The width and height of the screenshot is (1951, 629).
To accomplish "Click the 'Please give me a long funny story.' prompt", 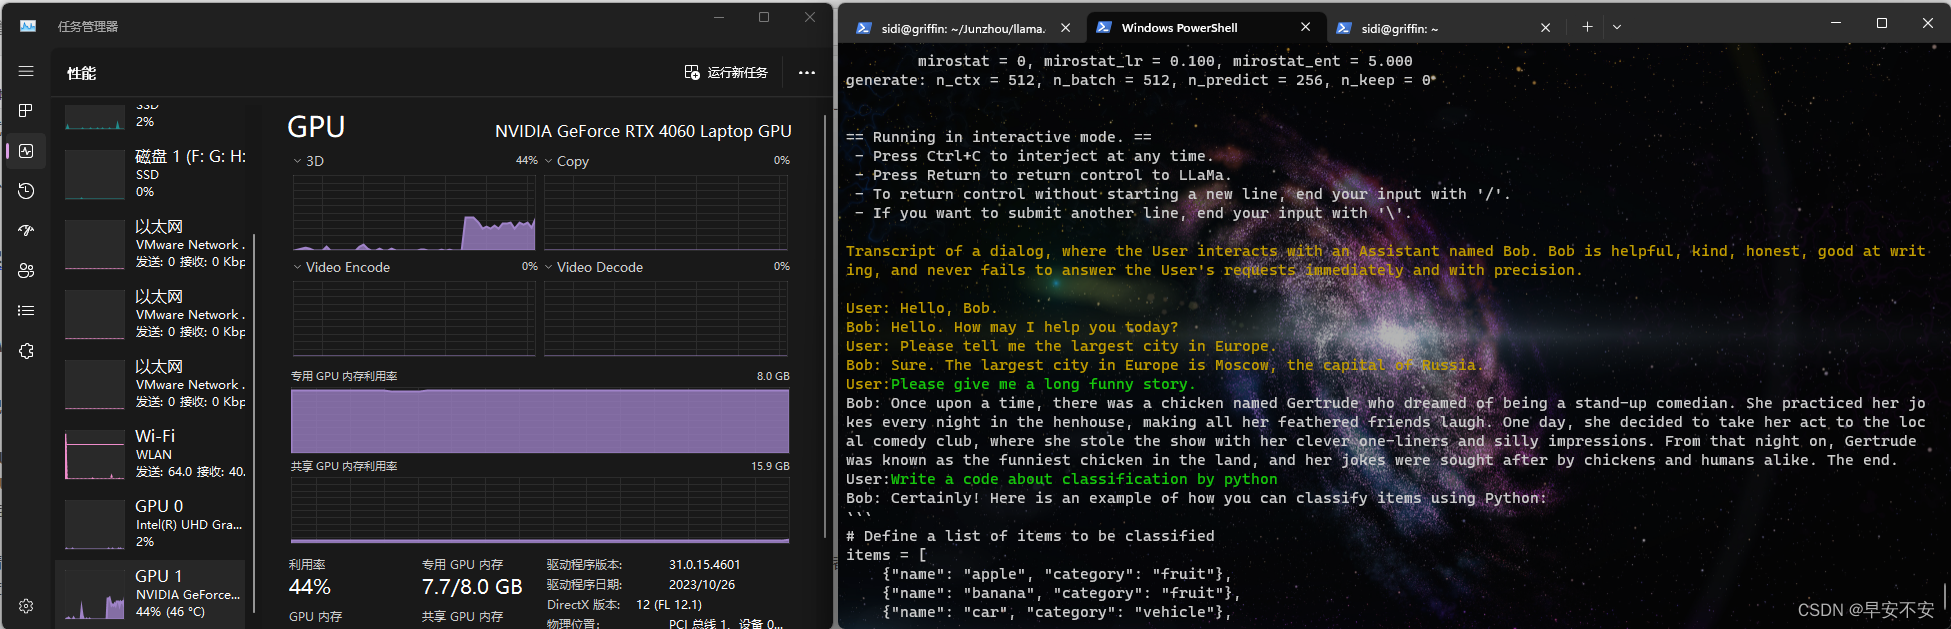I will [x=1043, y=384].
